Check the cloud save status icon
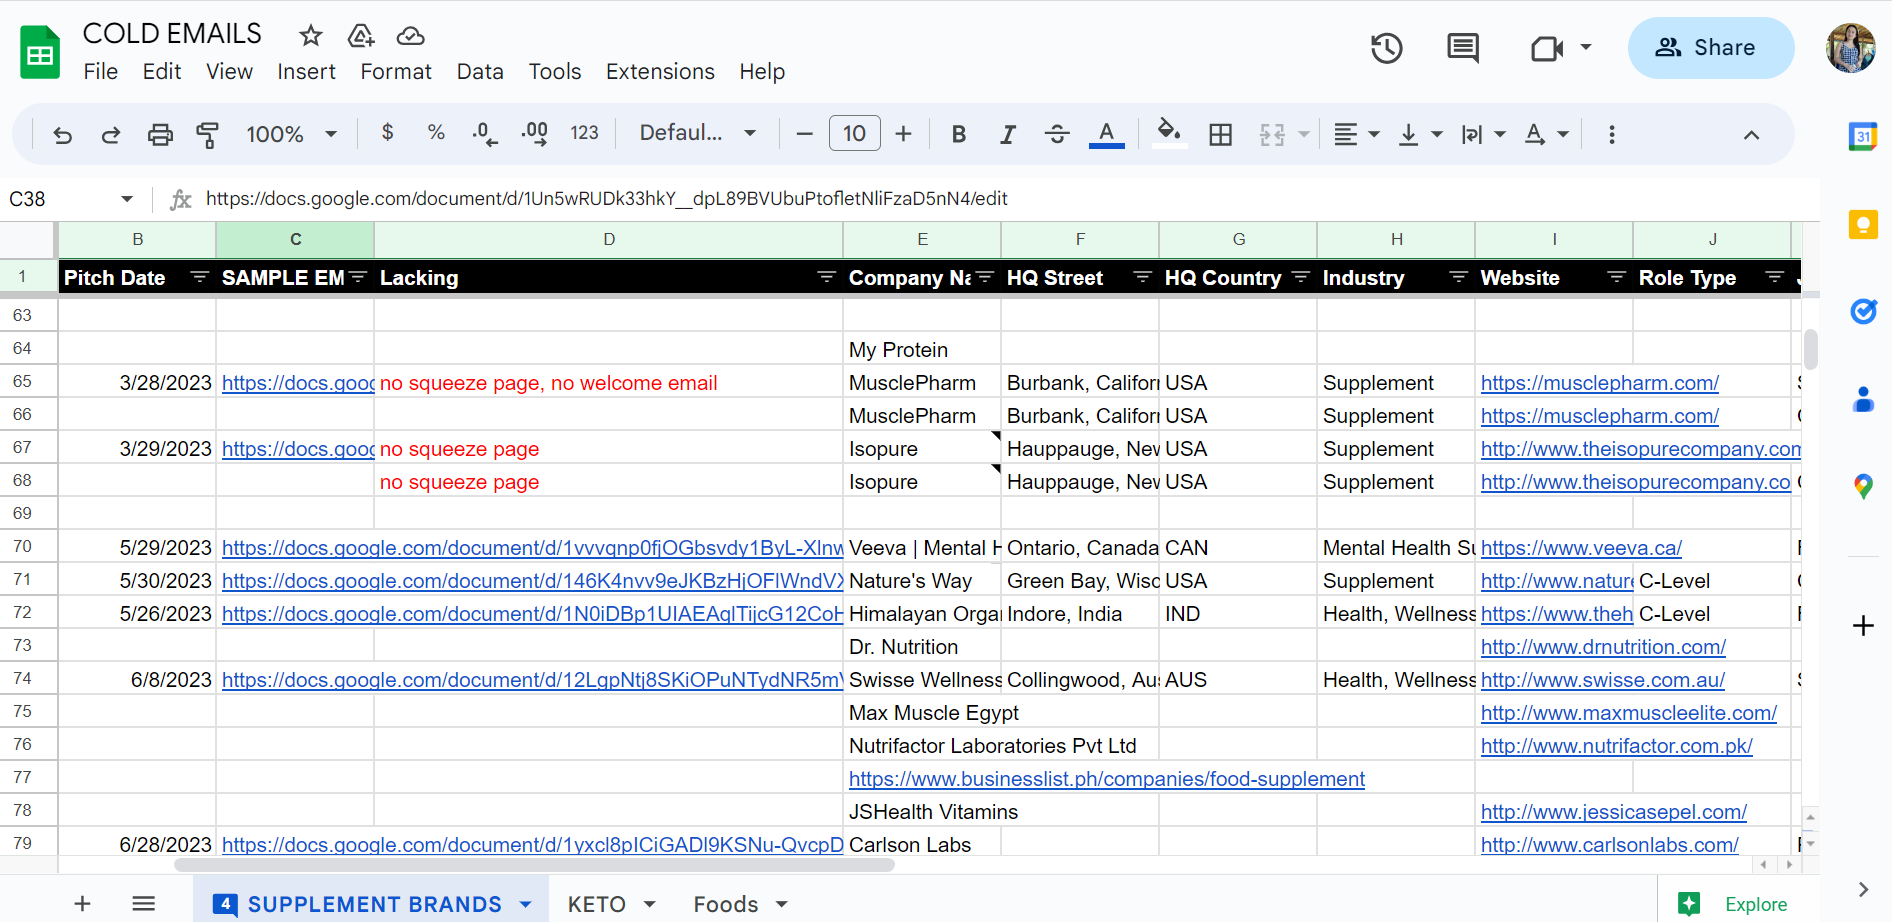The width and height of the screenshot is (1892, 922). click(x=410, y=36)
